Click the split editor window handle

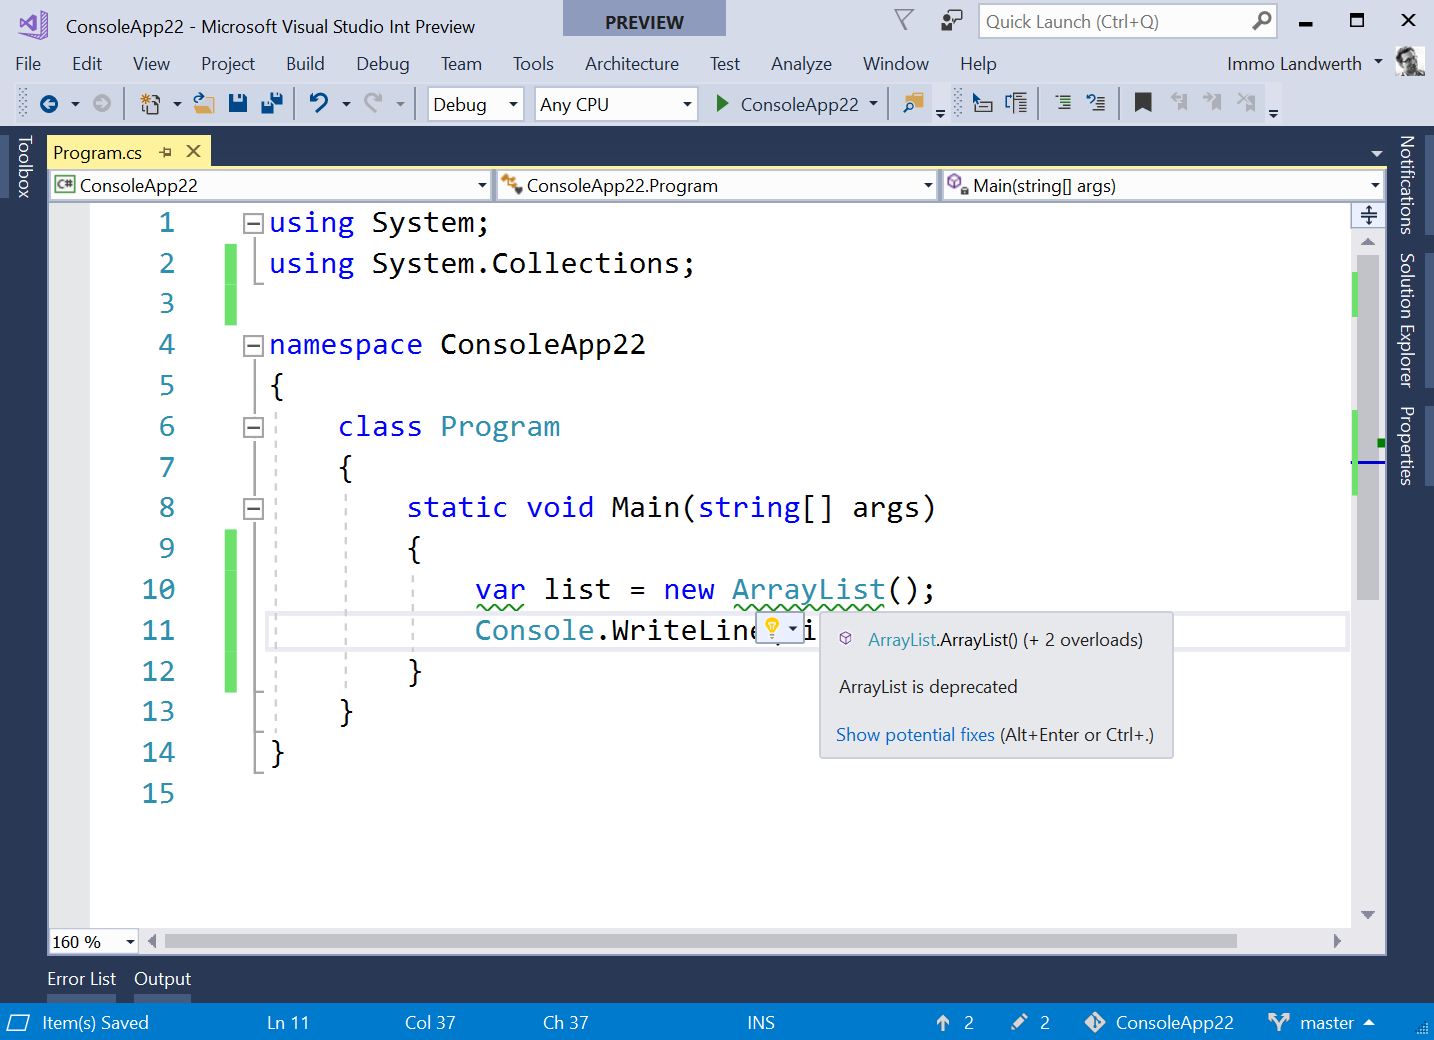pyautogui.click(x=1368, y=215)
